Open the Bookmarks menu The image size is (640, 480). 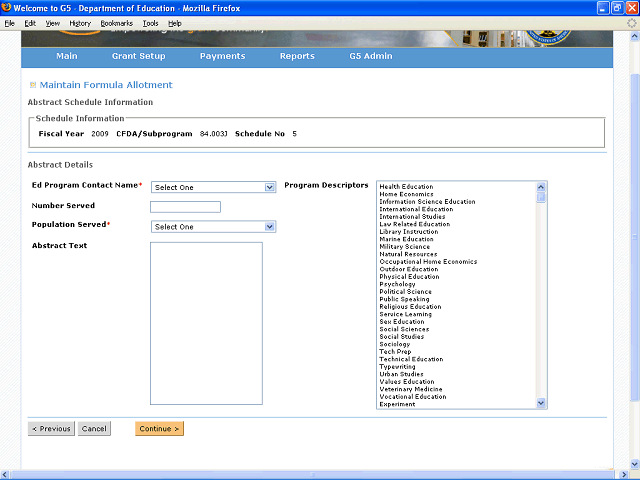tap(117, 23)
